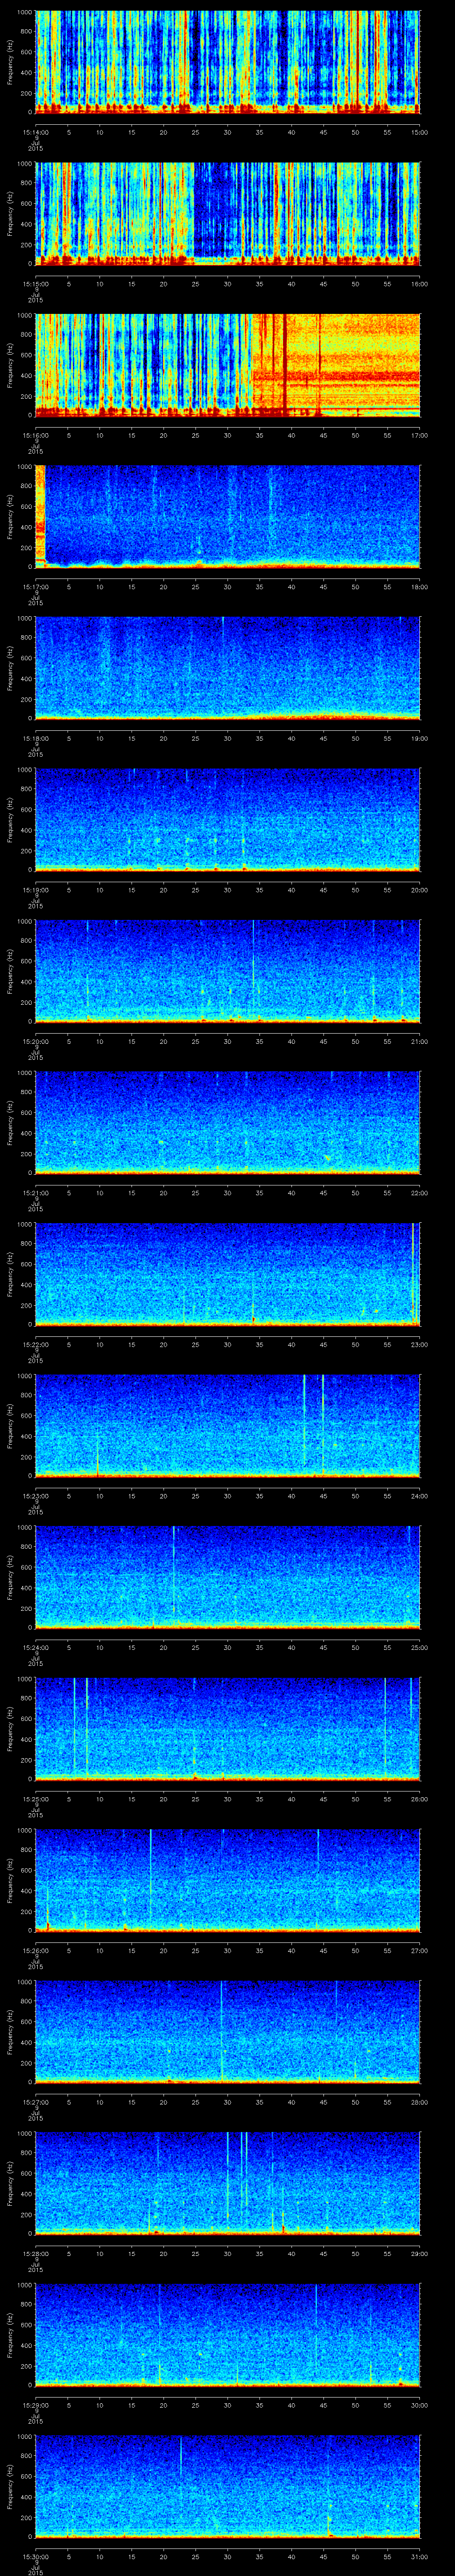This screenshot has height=2576, width=455.
Task: Click the 15:30:00 start time label
Action: tap(35, 2556)
